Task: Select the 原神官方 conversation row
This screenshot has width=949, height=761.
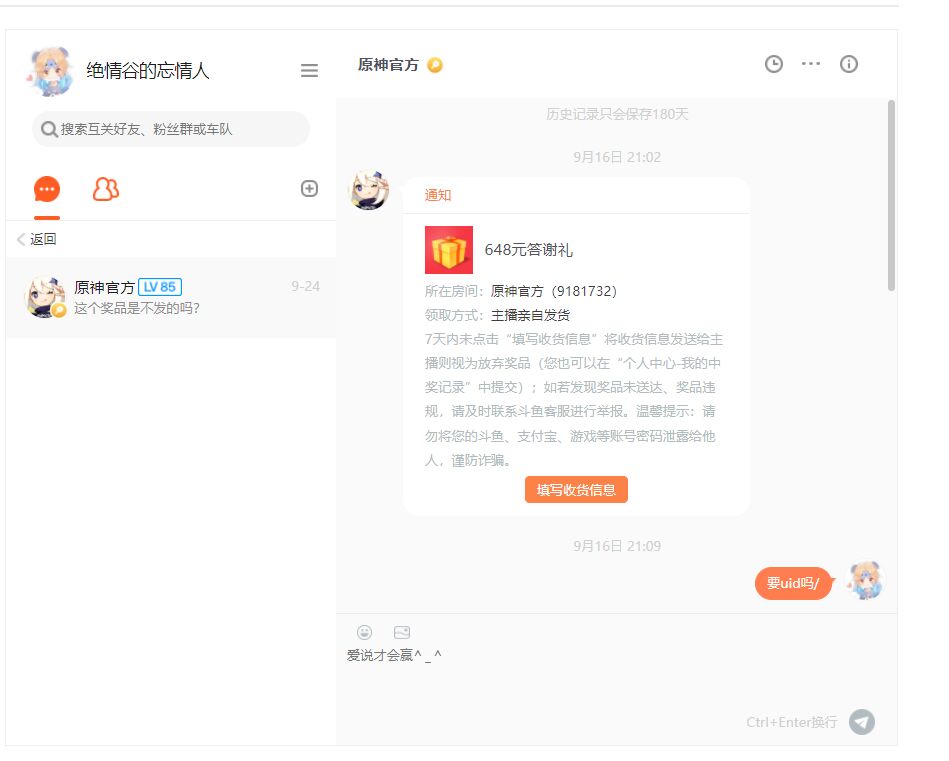Action: 171,297
